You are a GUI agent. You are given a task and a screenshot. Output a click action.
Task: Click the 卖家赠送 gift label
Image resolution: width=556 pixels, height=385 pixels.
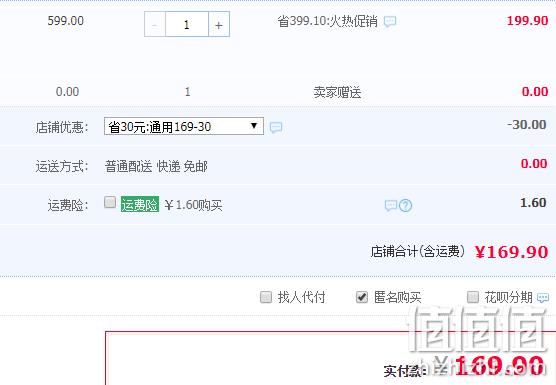pos(337,93)
